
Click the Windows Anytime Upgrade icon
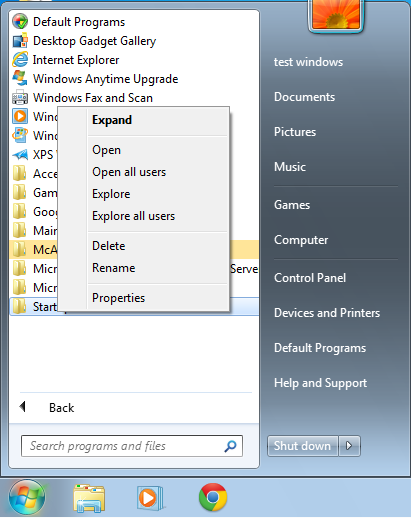20,79
